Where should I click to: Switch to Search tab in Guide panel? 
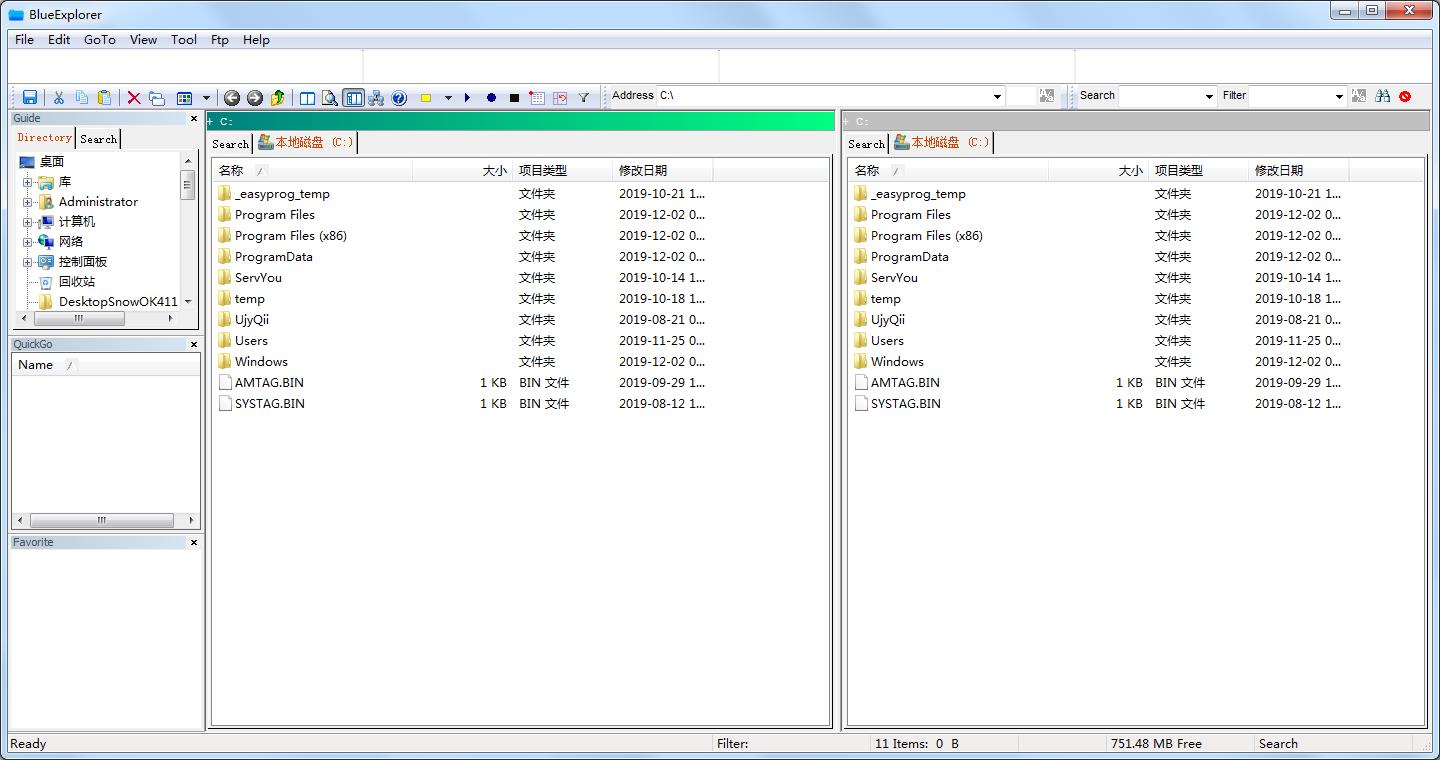click(x=98, y=139)
